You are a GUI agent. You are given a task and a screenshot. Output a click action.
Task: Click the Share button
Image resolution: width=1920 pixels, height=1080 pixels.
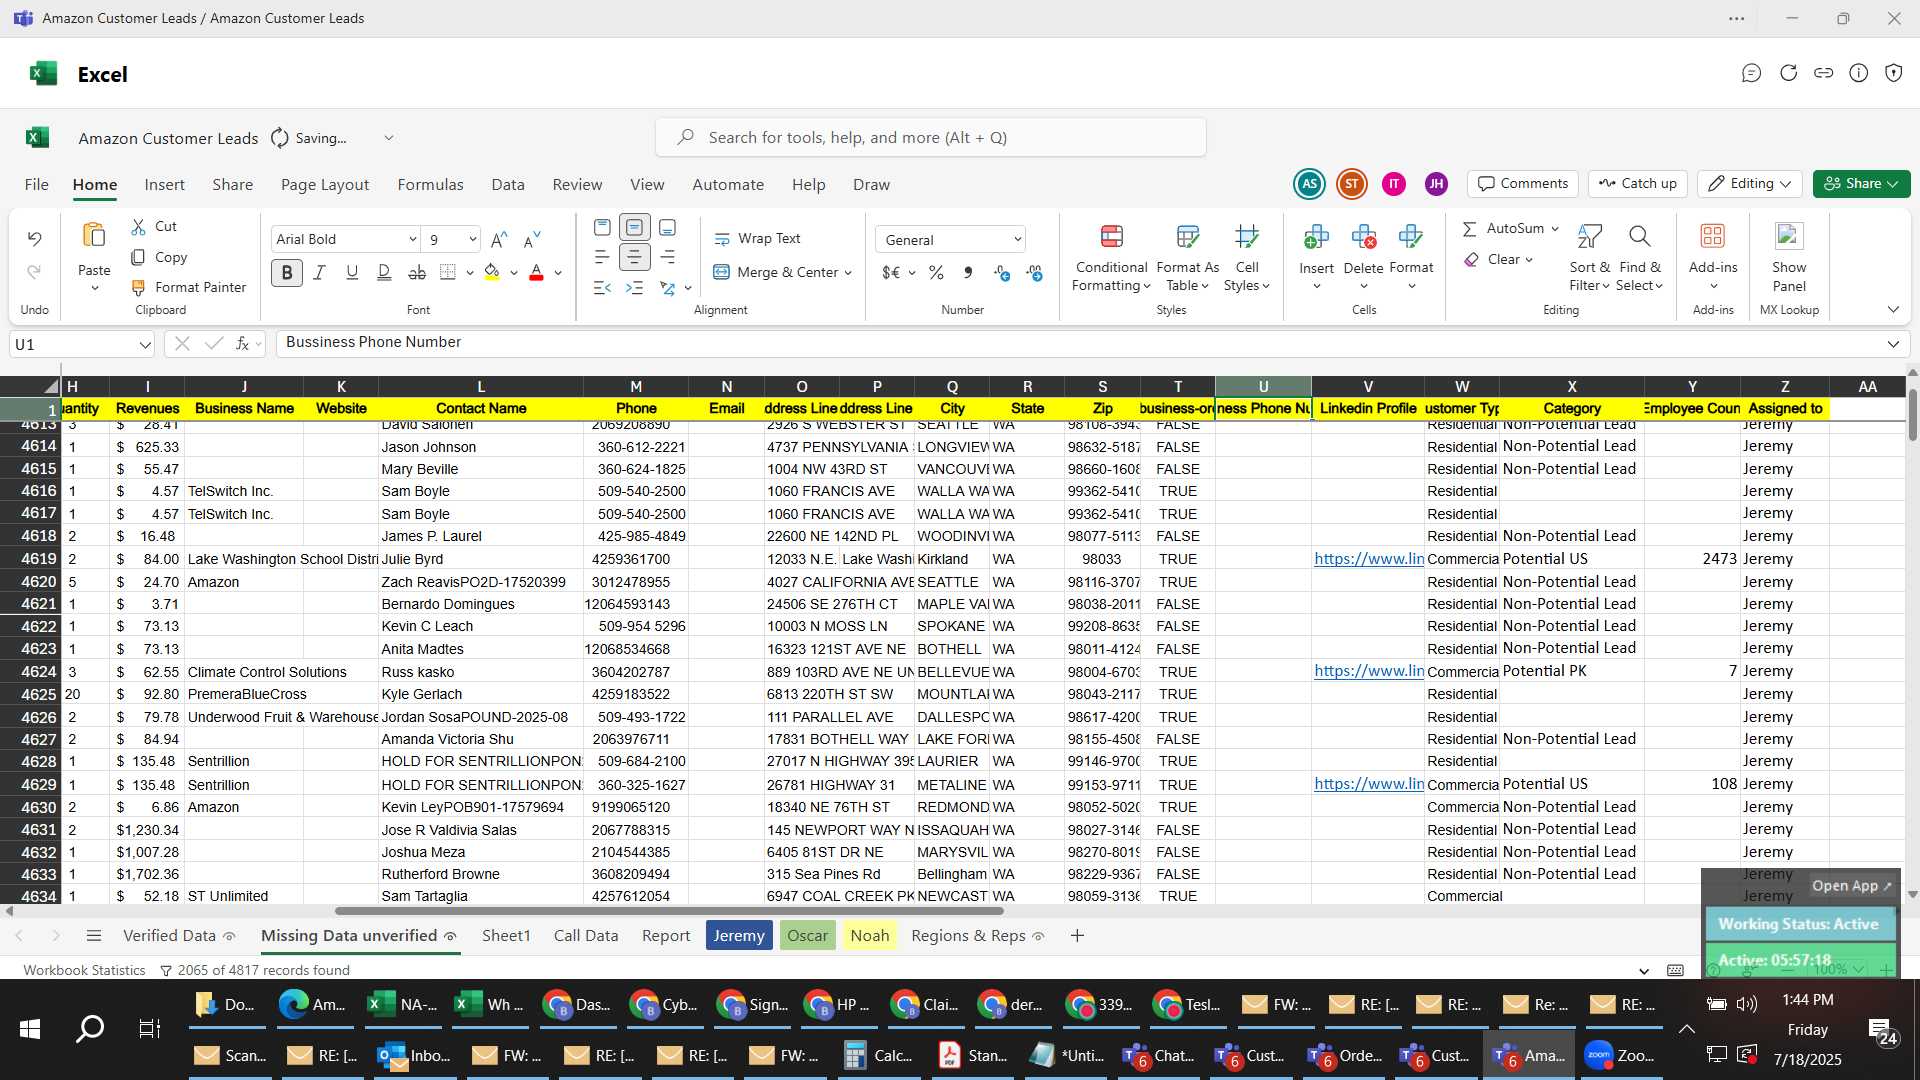(x=1861, y=183)
